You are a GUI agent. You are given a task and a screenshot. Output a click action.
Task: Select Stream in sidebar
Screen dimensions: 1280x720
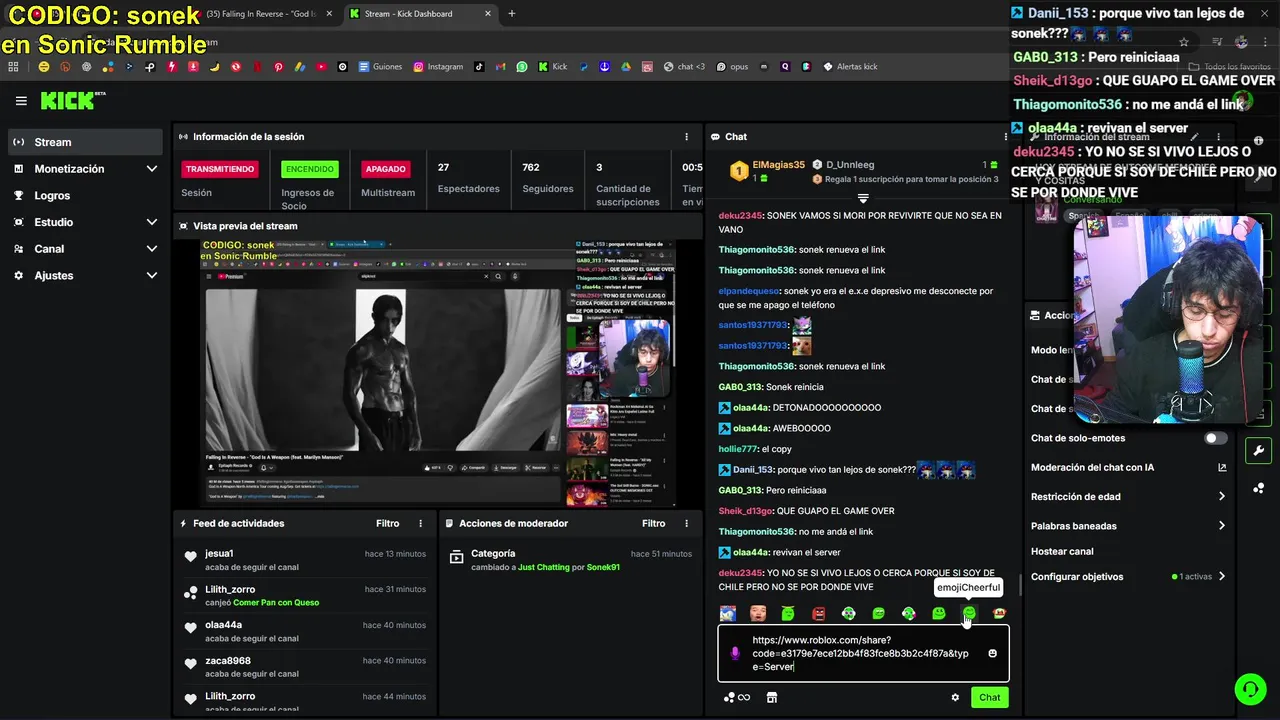pos(85,142)
